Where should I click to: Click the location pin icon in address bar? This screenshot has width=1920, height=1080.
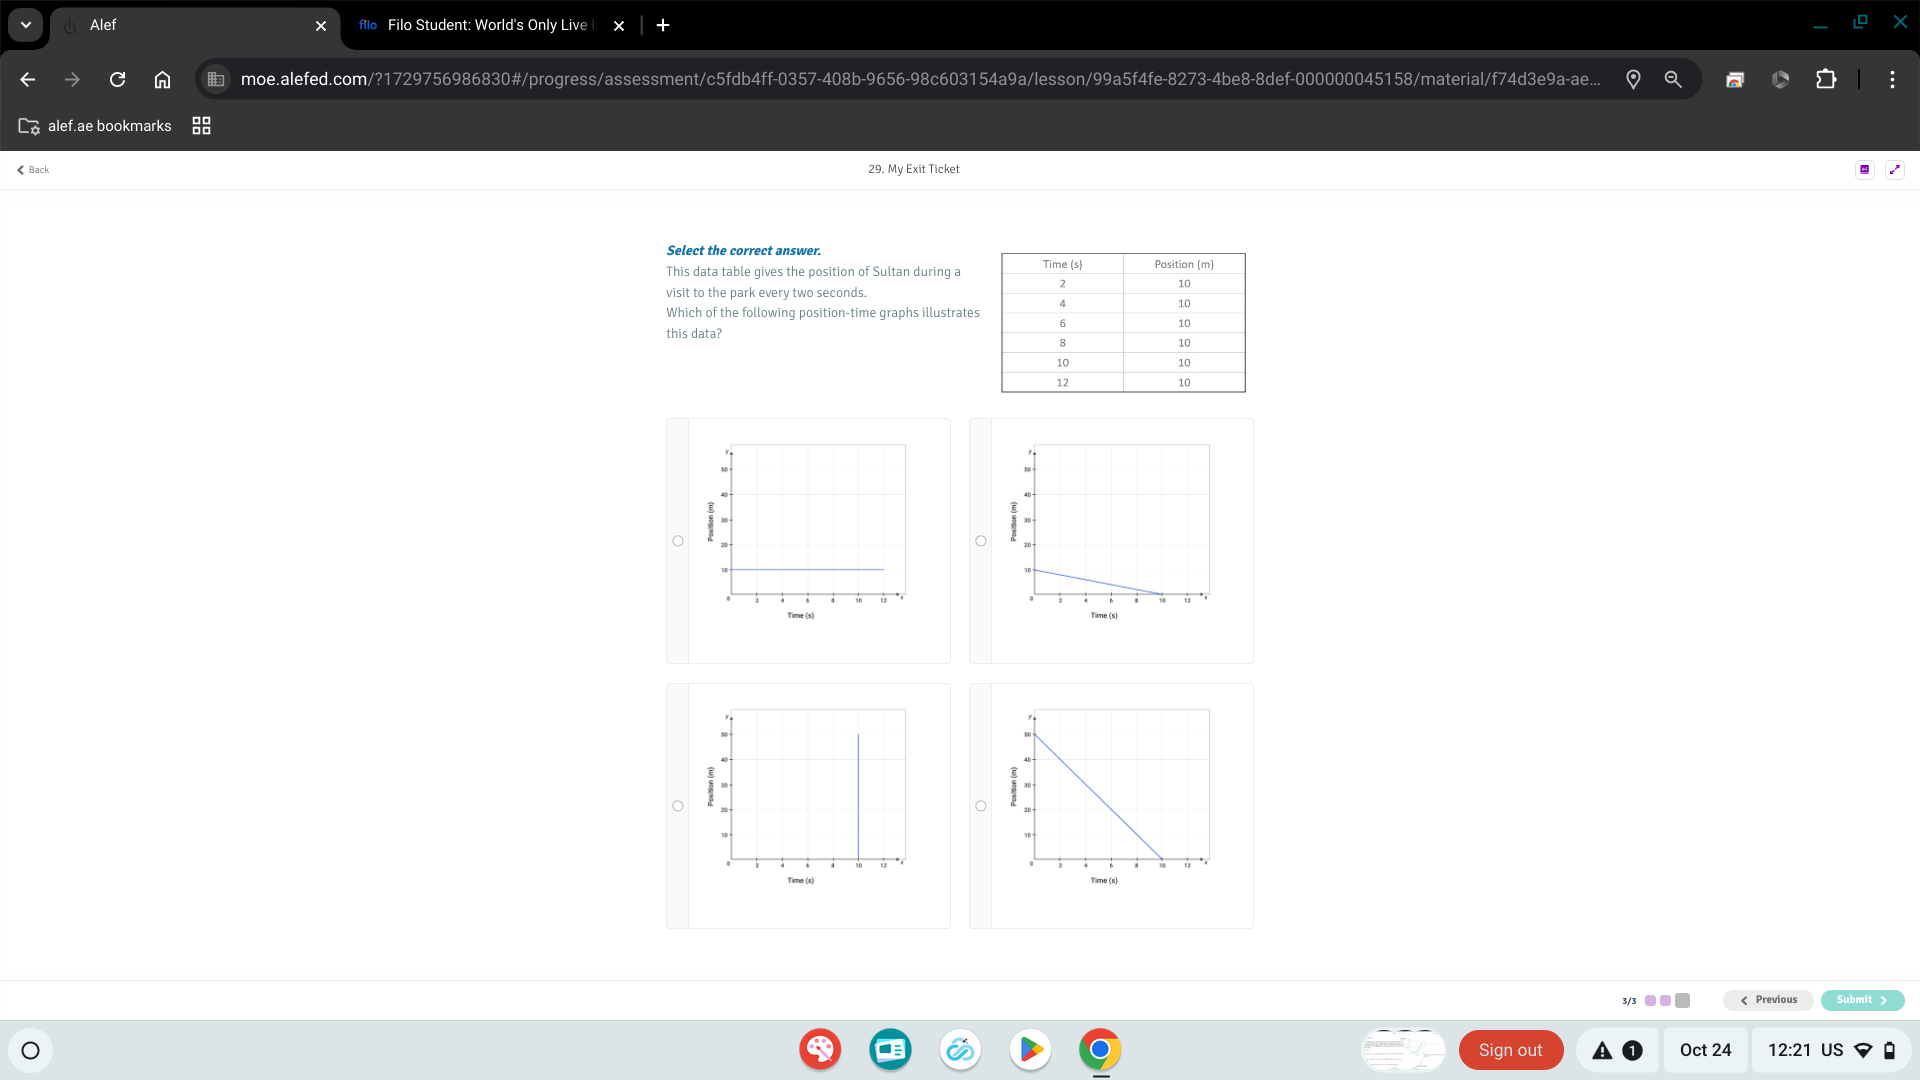1633,80
